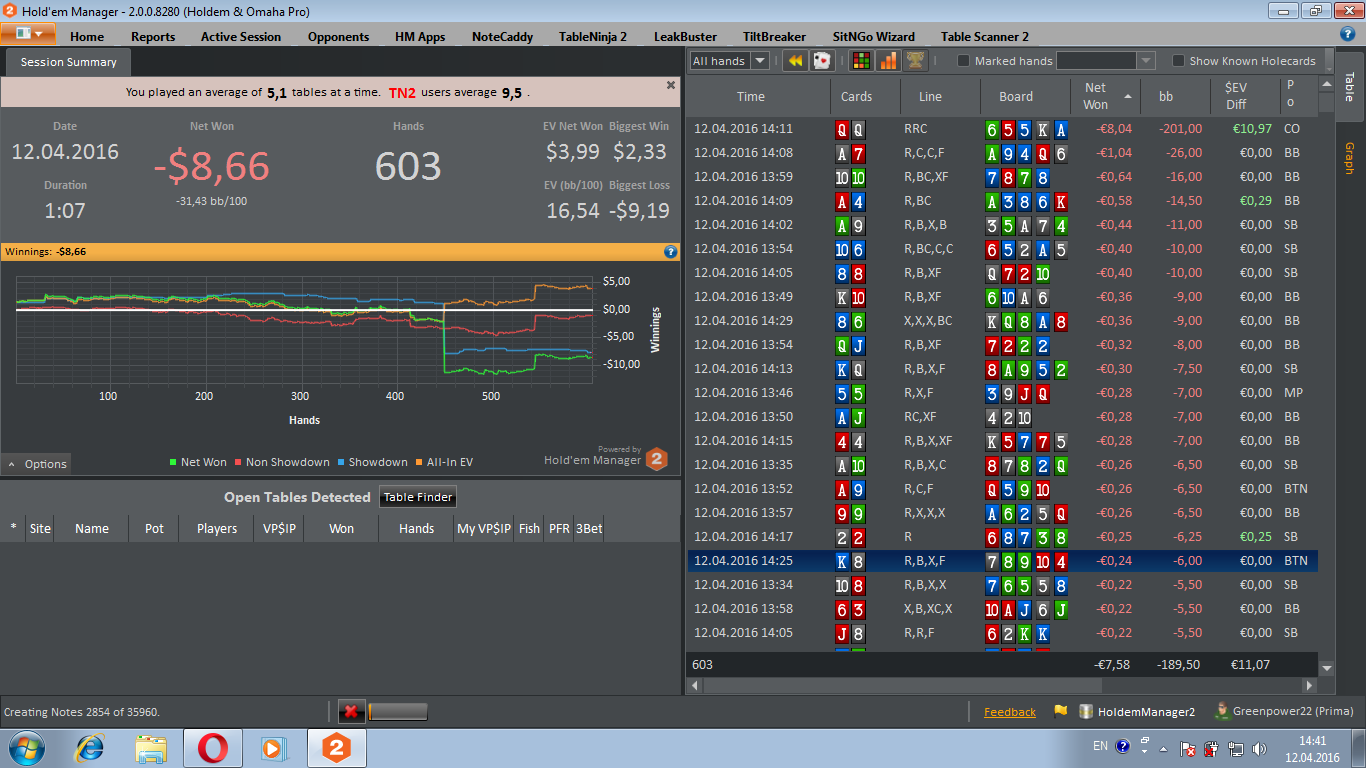Toggle Net Won legend entry
This screenshot has height=768, width=1366.
(x=198, y=462)
